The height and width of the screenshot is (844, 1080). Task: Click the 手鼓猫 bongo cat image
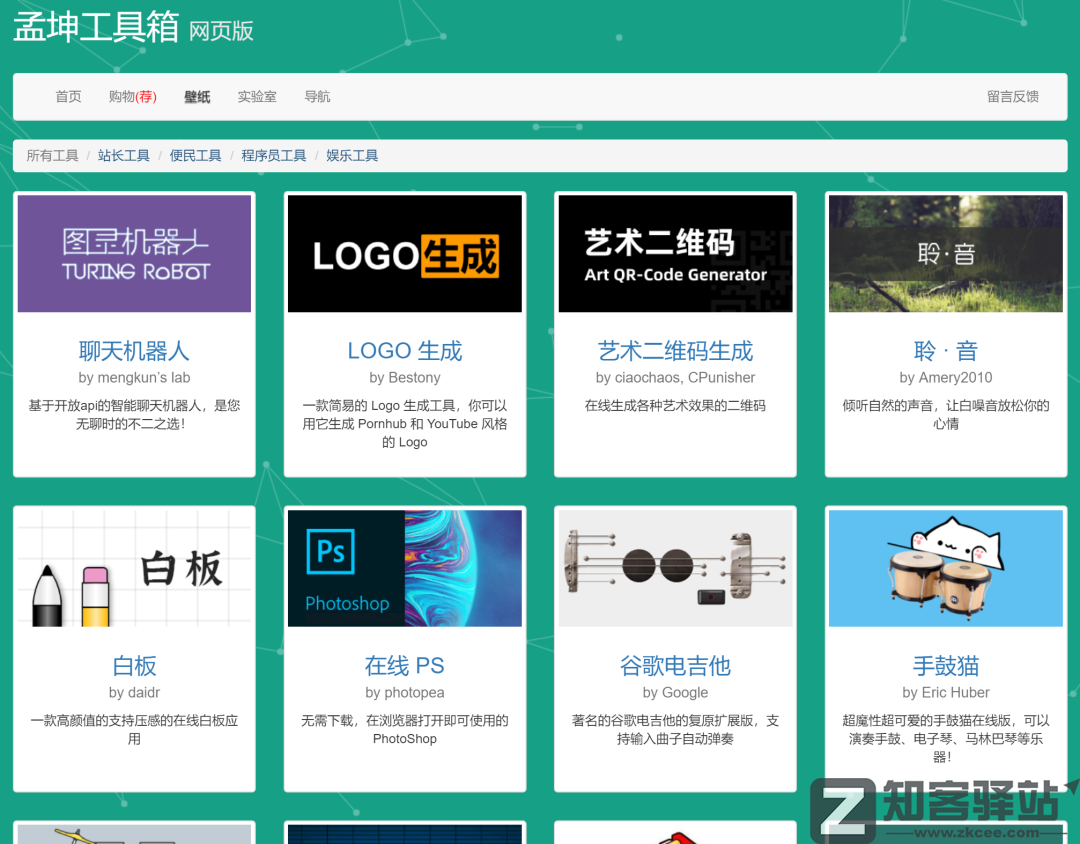click(945, 568)
